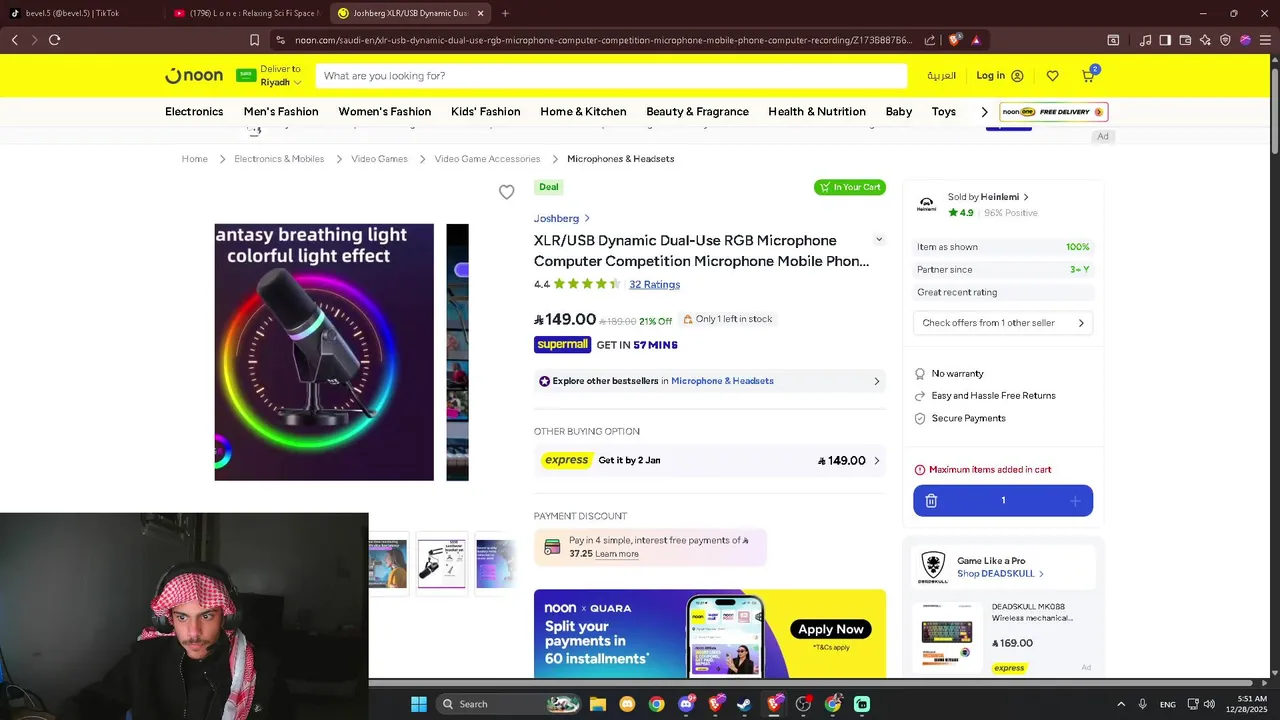Screen dimensions: 1280x720
Task: Open the shopping cart icon
Action: 1088,76
